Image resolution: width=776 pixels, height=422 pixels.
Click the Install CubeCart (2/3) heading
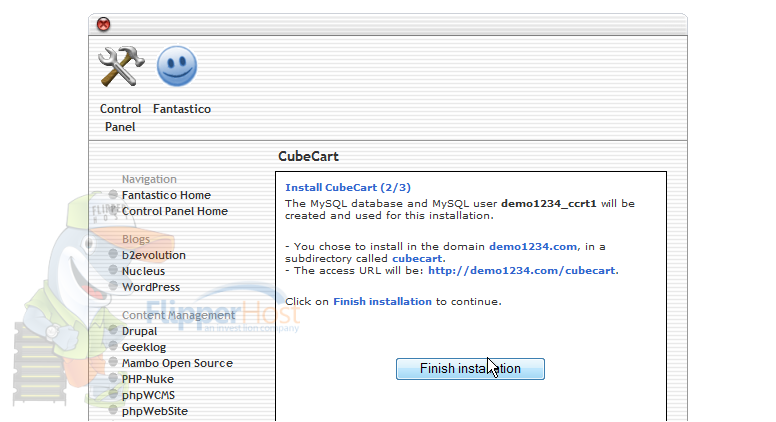pos(348,188)
